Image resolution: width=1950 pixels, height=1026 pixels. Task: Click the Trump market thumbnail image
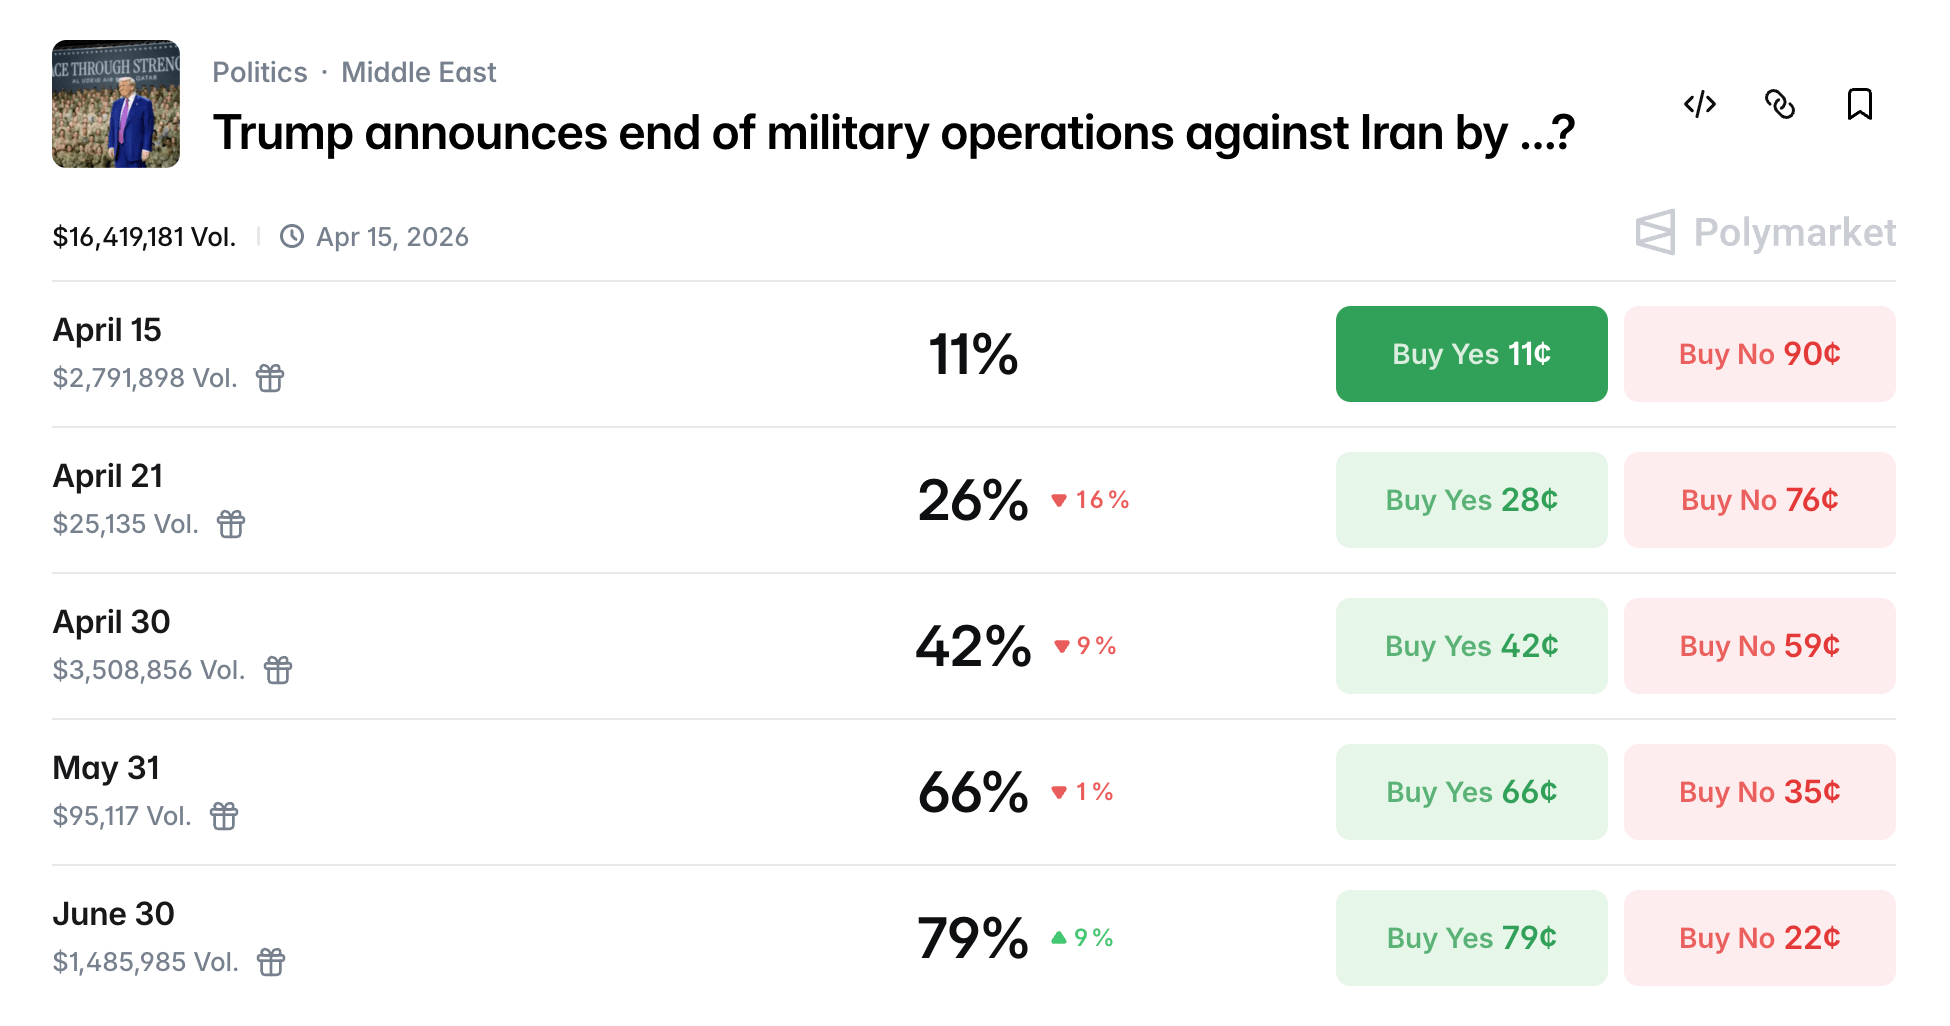pos(116,103)
